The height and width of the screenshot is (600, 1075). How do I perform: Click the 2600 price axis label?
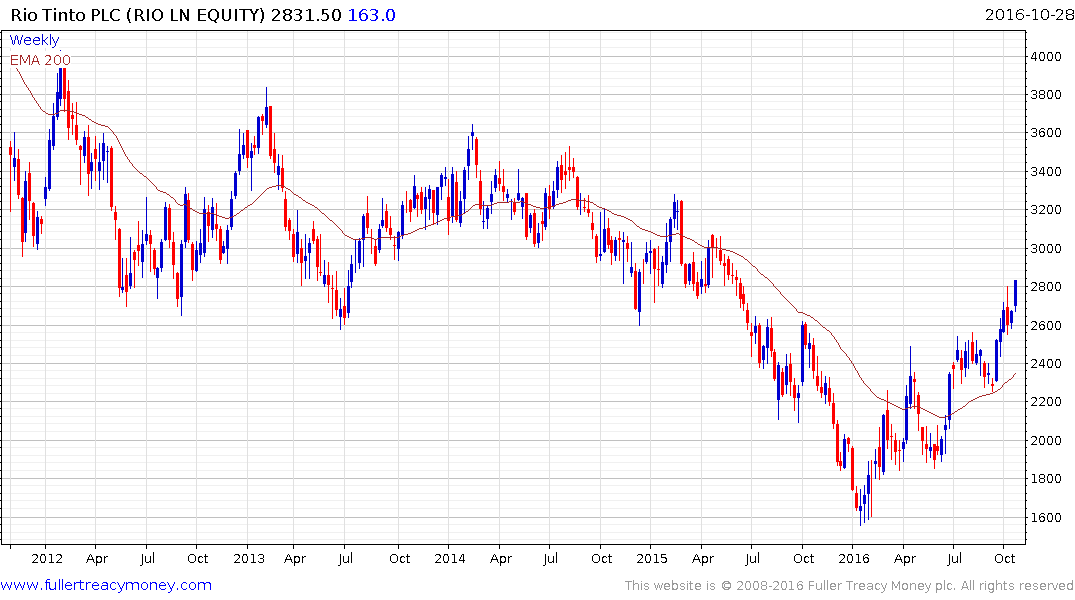pyautogui.click(x=1046, y=326)
